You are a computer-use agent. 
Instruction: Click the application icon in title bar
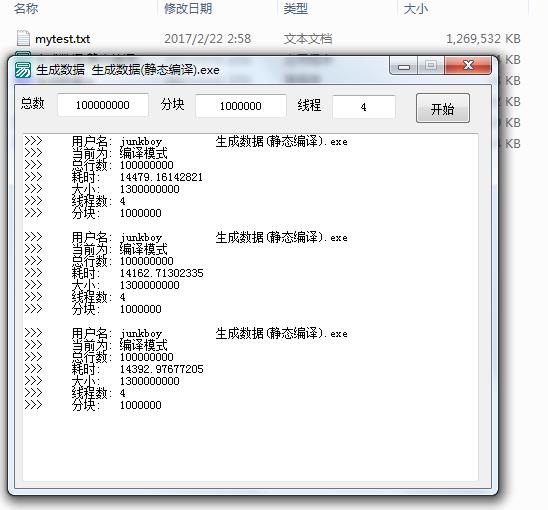23,70
